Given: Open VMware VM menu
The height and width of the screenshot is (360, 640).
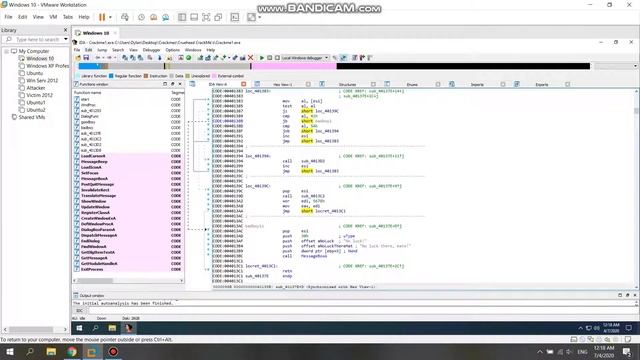Looking at the screenshot, I should pyautogui.click(x=53, y=17).
